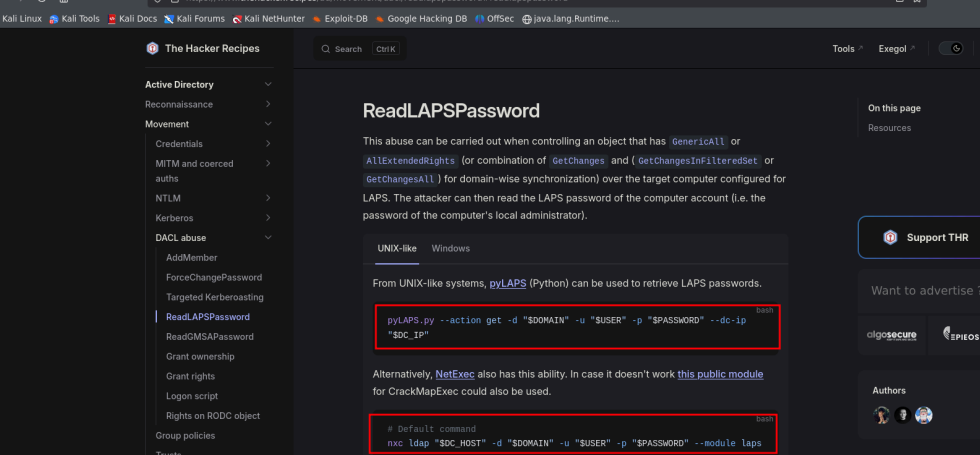Open Kali Forums bookmark
980x455 pixels.
(x=194, y=19)
